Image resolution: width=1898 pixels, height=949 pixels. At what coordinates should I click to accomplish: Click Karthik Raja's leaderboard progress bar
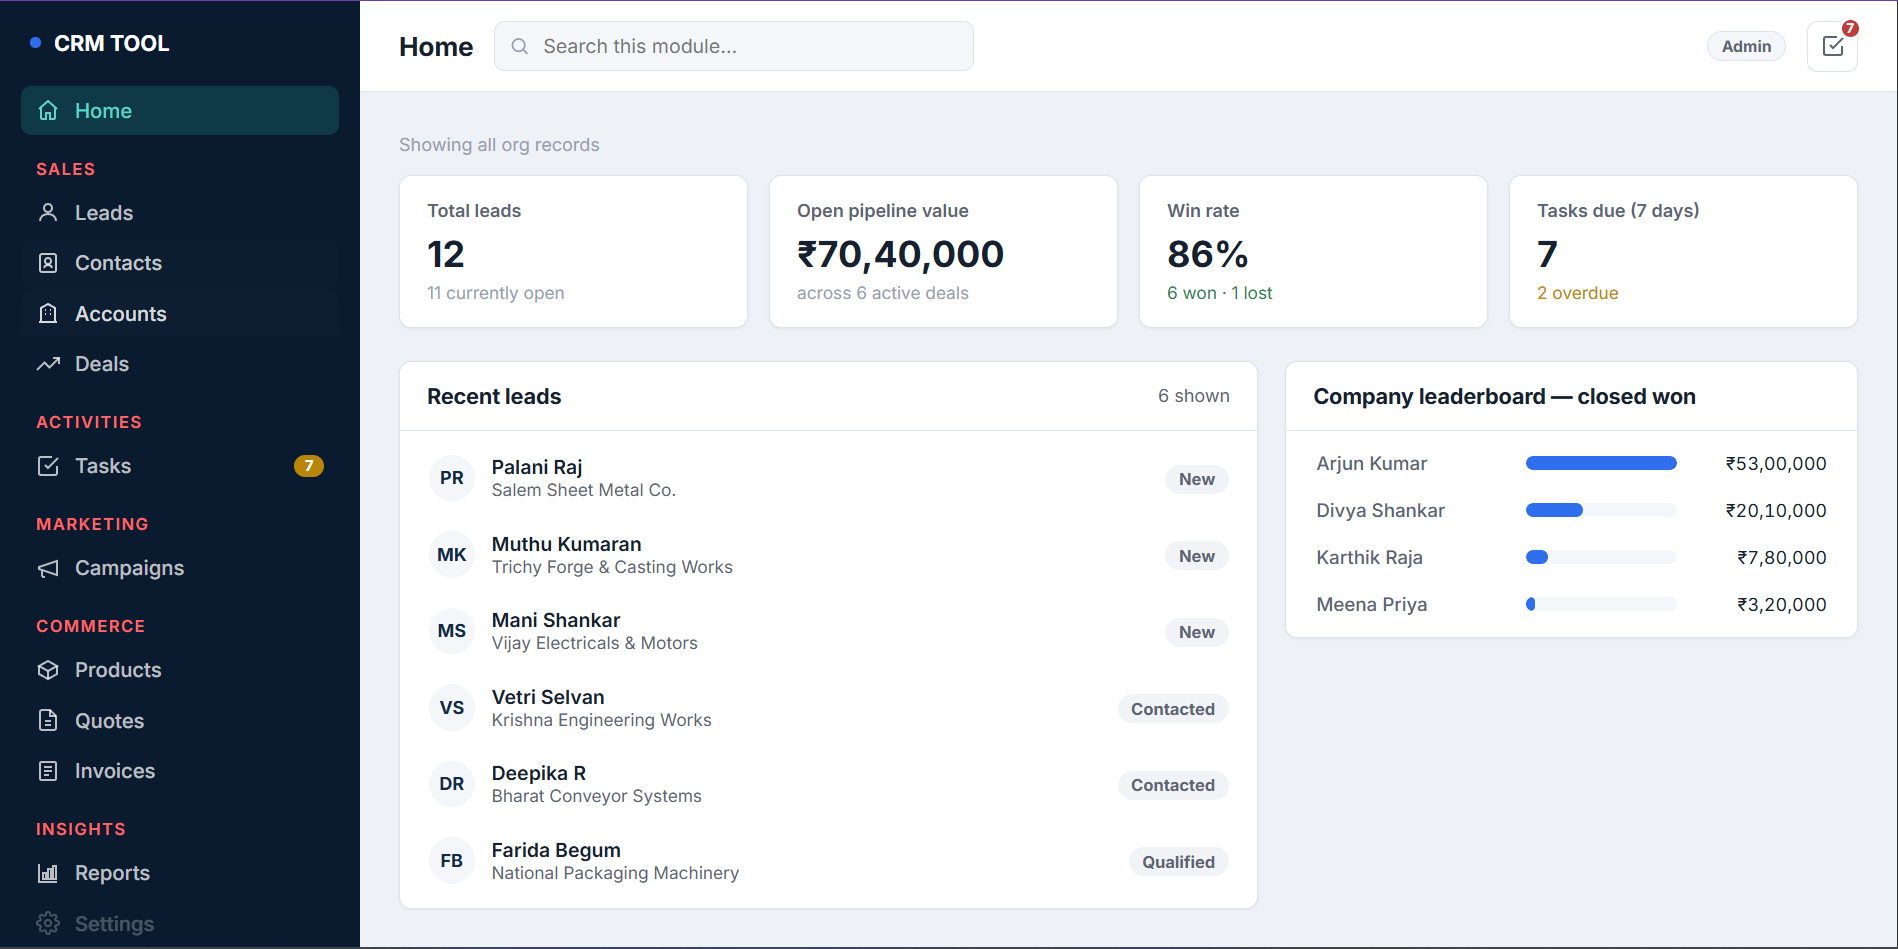click(x=1601, y=557)
